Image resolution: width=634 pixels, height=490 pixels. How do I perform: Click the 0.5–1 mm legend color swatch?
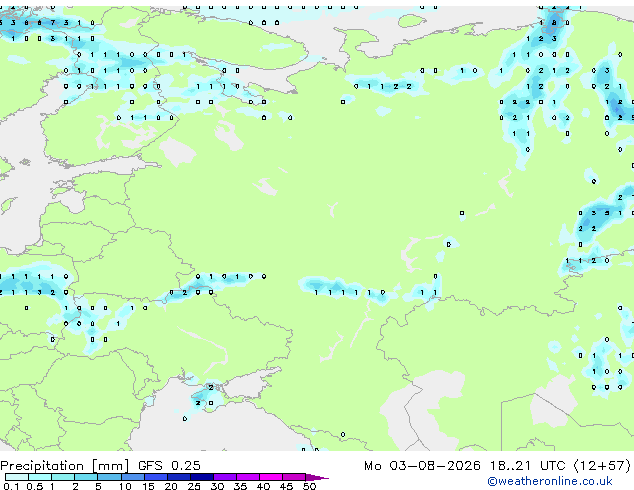(40, 477)
